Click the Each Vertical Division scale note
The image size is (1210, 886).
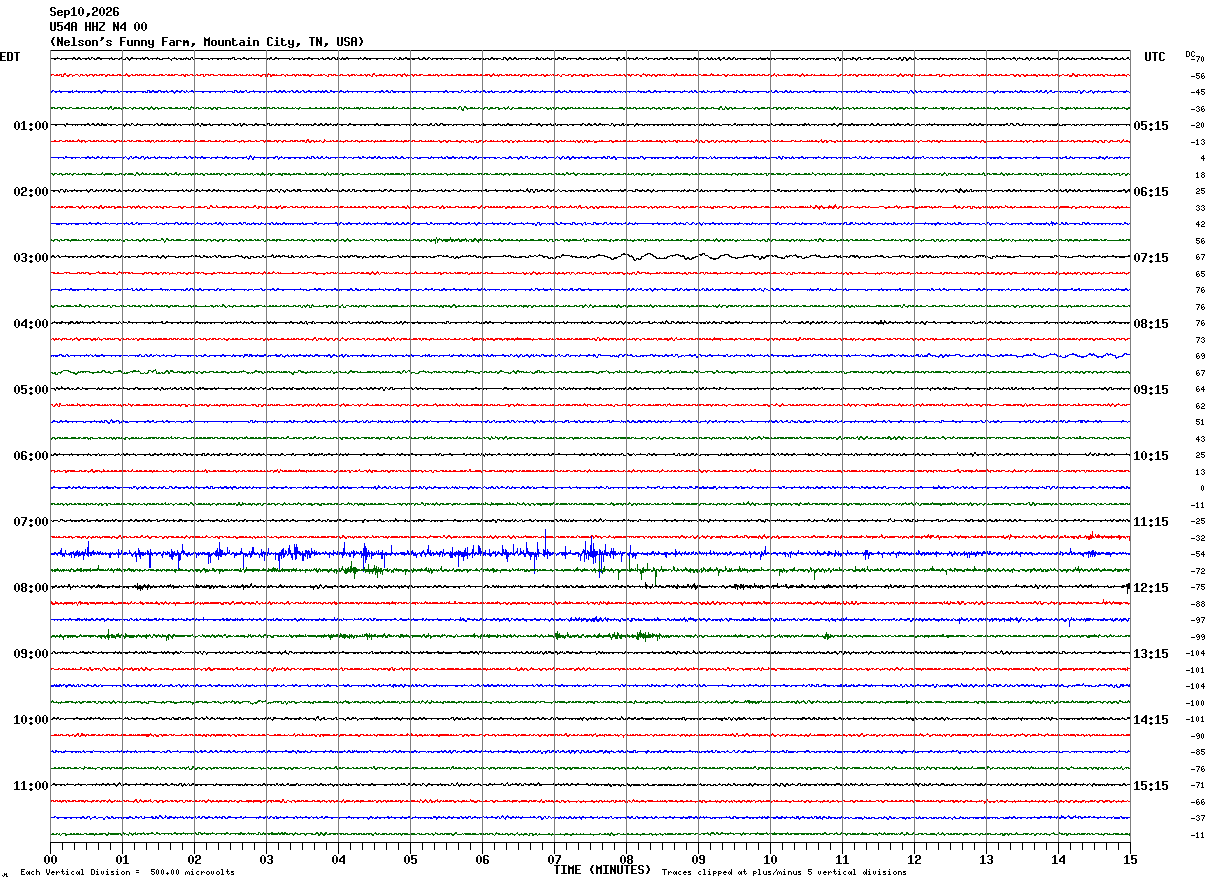(127, 873)
